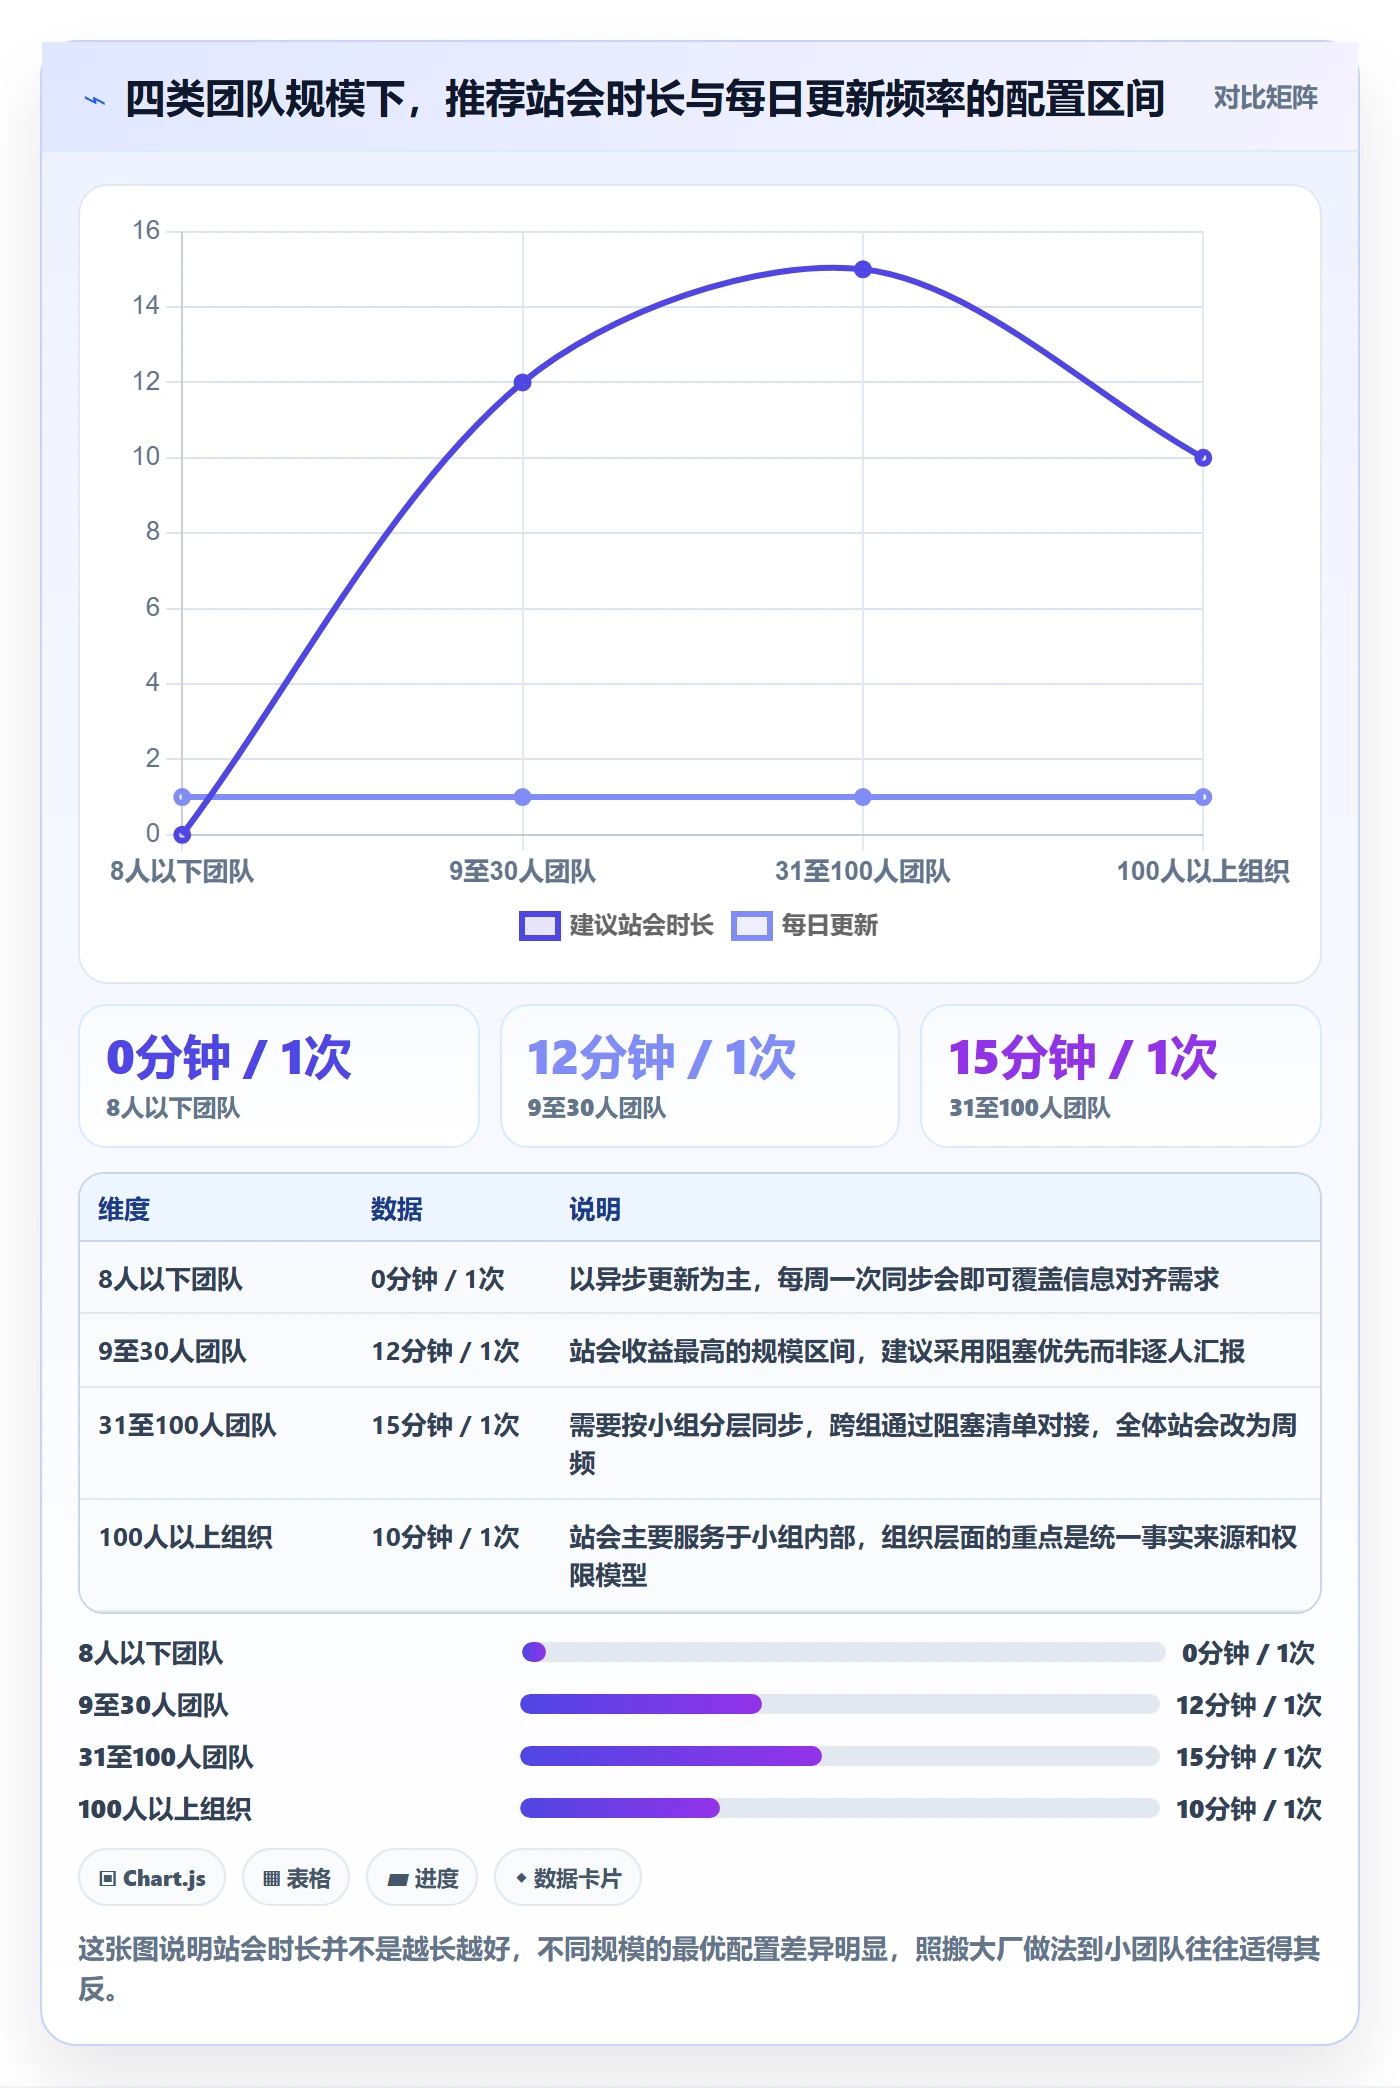Open the 12分钟 / 1次 data card
Screen dimensions: 1400x2088
pos(700,1076)
